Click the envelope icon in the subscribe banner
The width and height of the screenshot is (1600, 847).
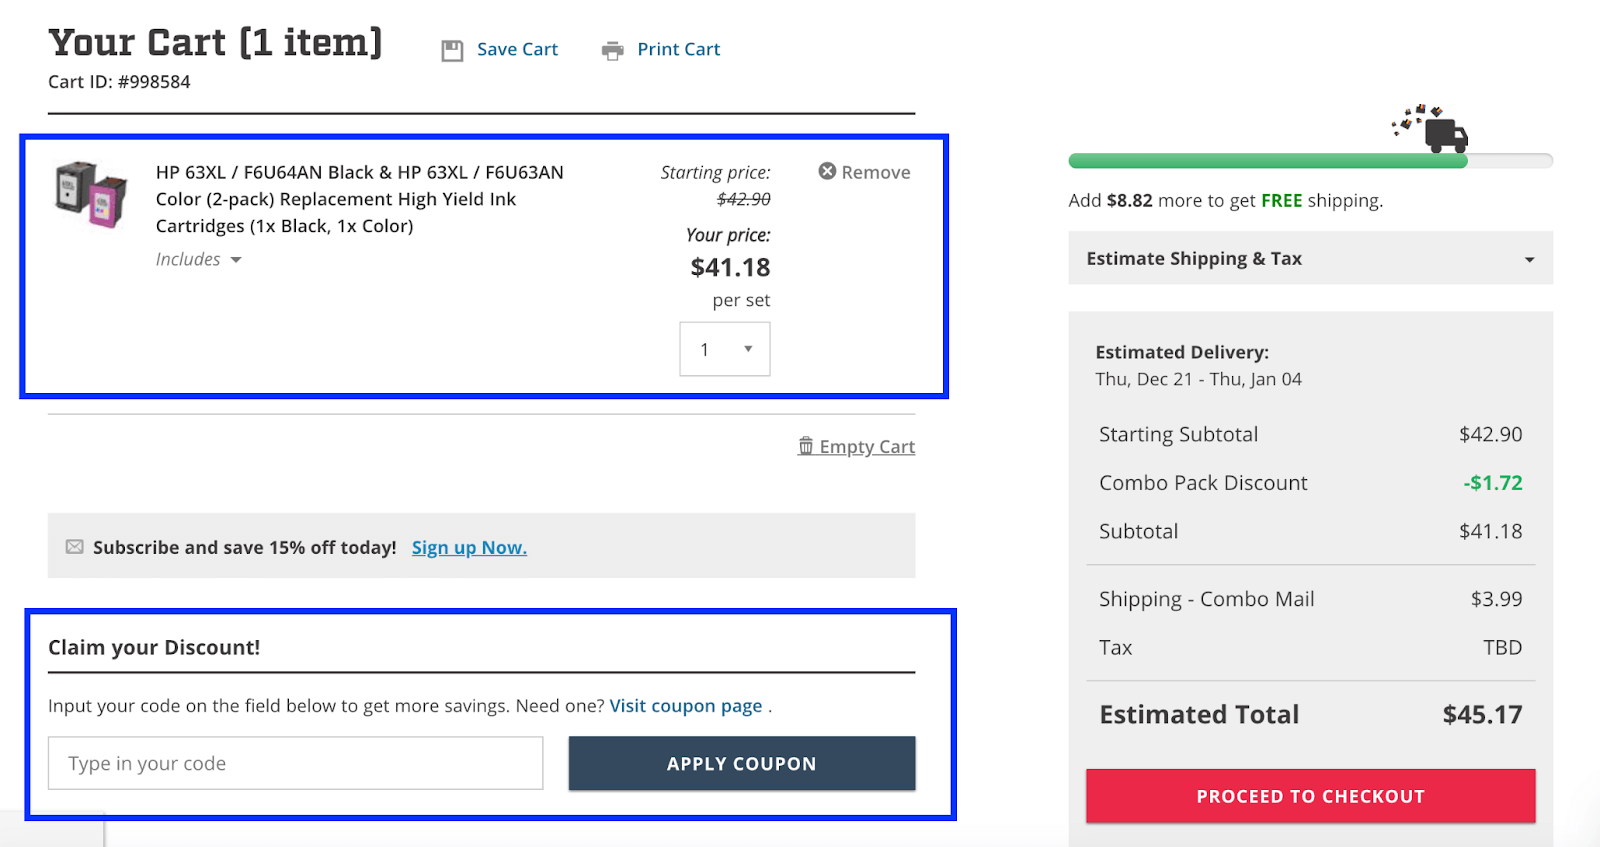pyautogui.click(x=74, y=546)
